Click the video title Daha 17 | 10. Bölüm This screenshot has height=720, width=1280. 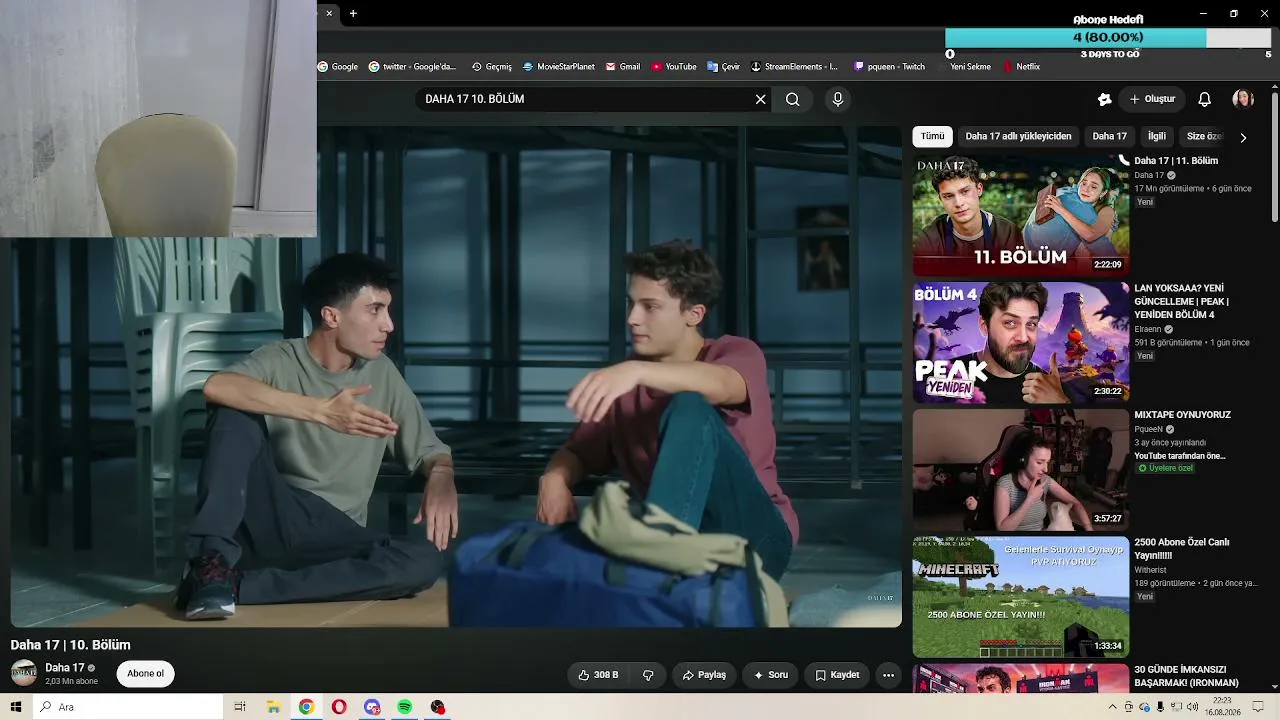[x=70, y=645]
